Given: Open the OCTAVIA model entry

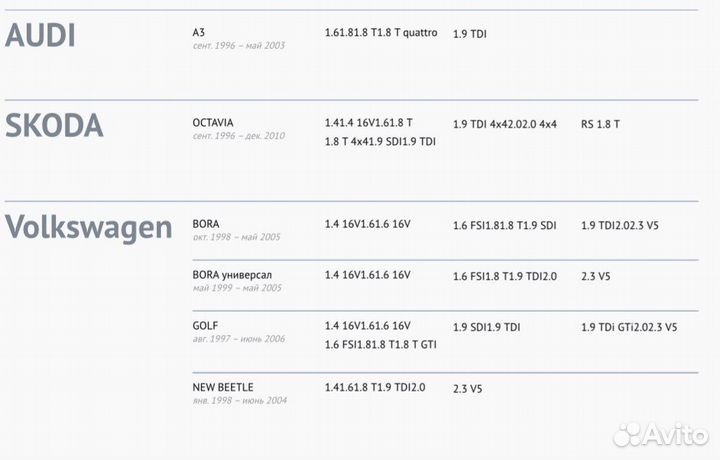Looking at the screenshot, I should click(212, 122).
